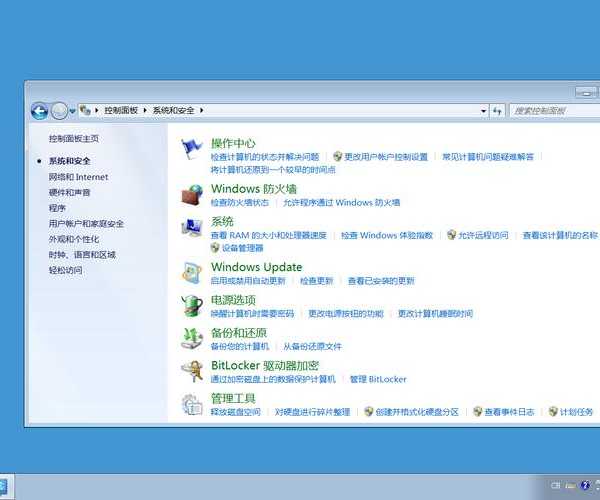Open the Windows Update heading
The height and width of the screenshot is (500, 600).
(x=256, y=267)
